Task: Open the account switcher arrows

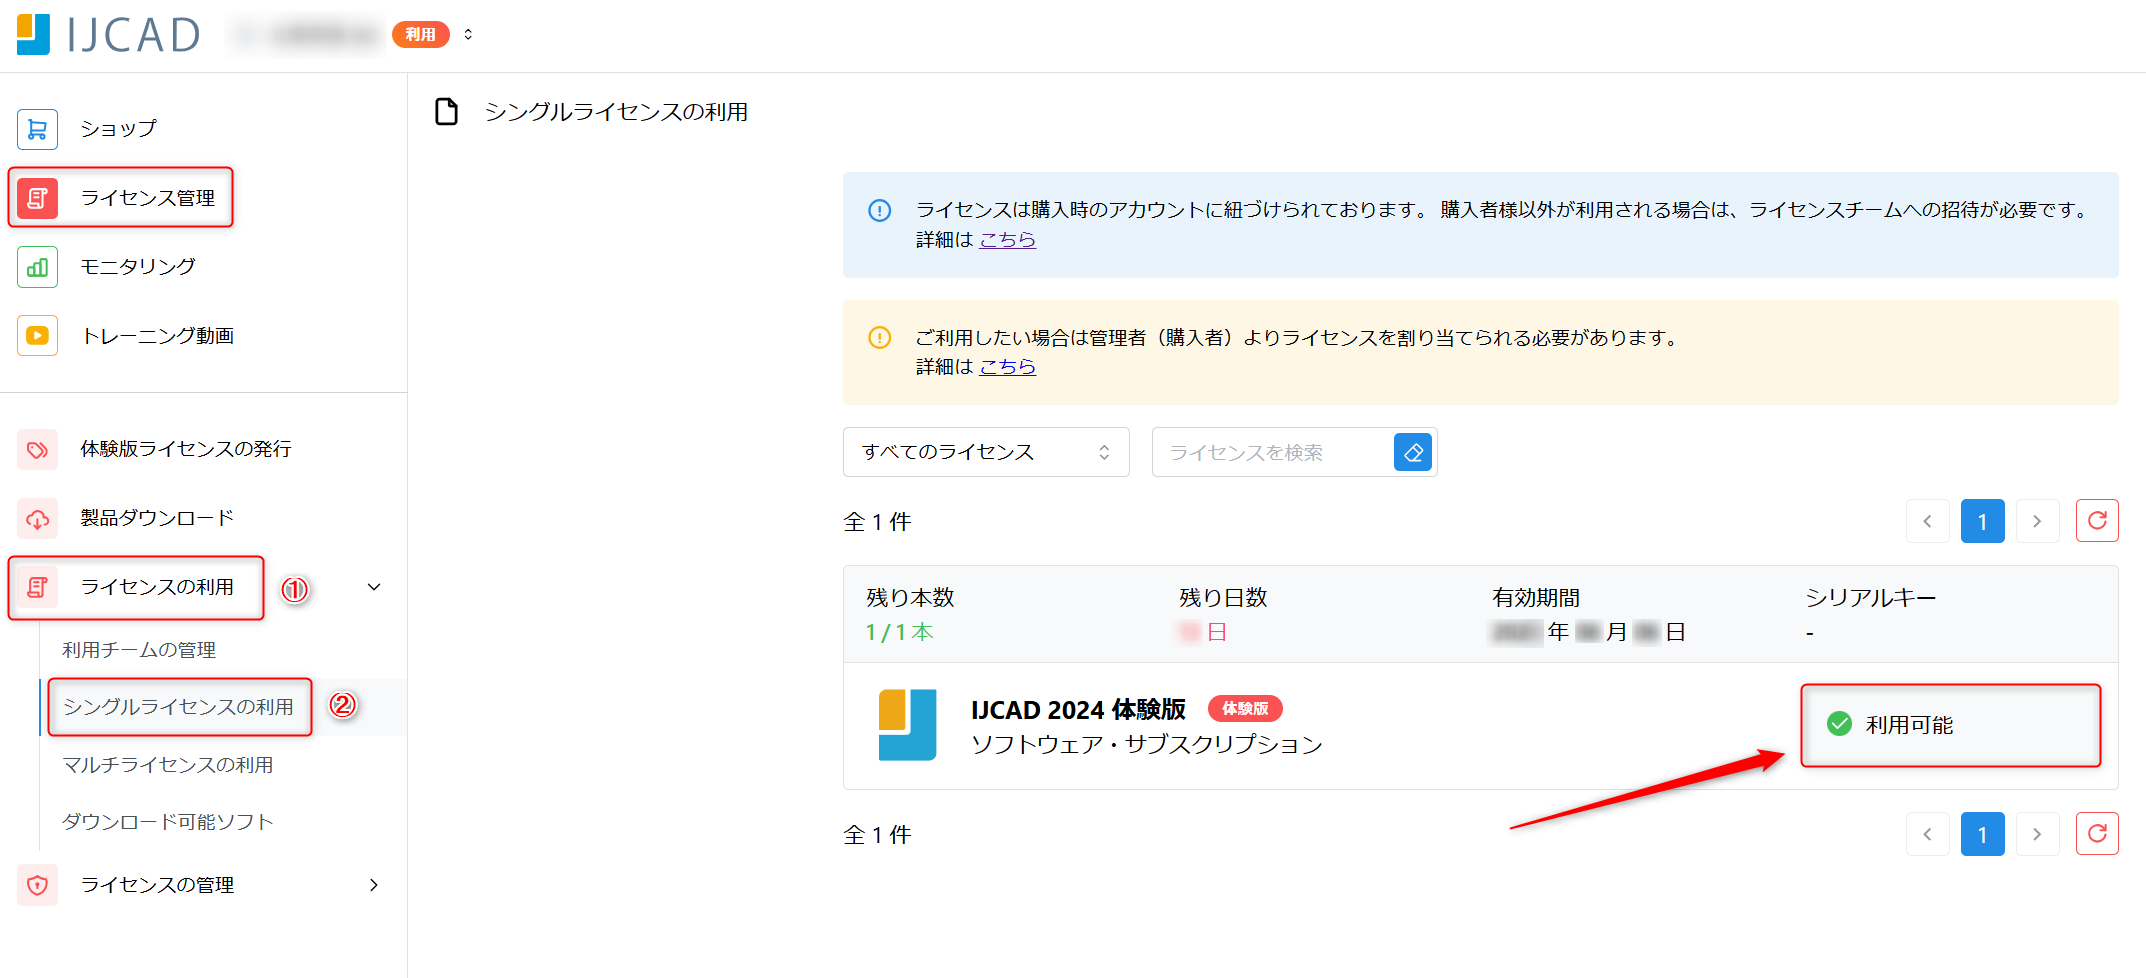Action: click(468, 34)
